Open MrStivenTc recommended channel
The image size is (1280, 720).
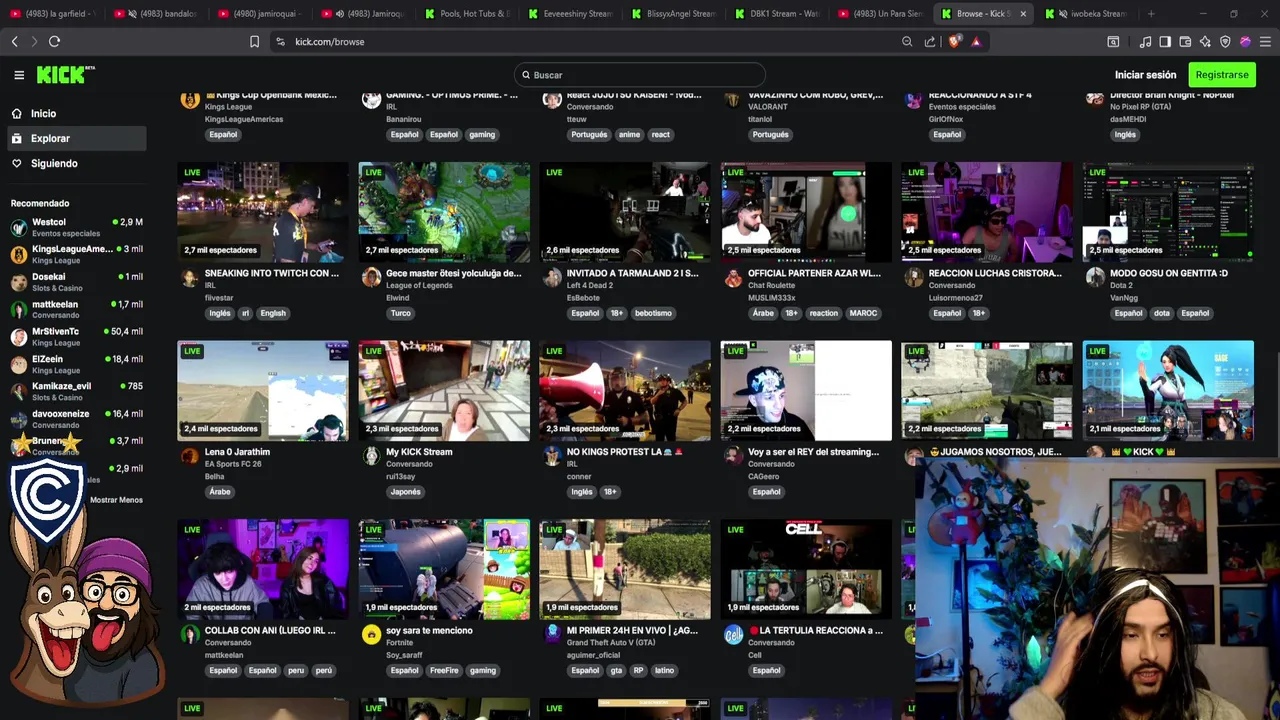coord(76,337)
